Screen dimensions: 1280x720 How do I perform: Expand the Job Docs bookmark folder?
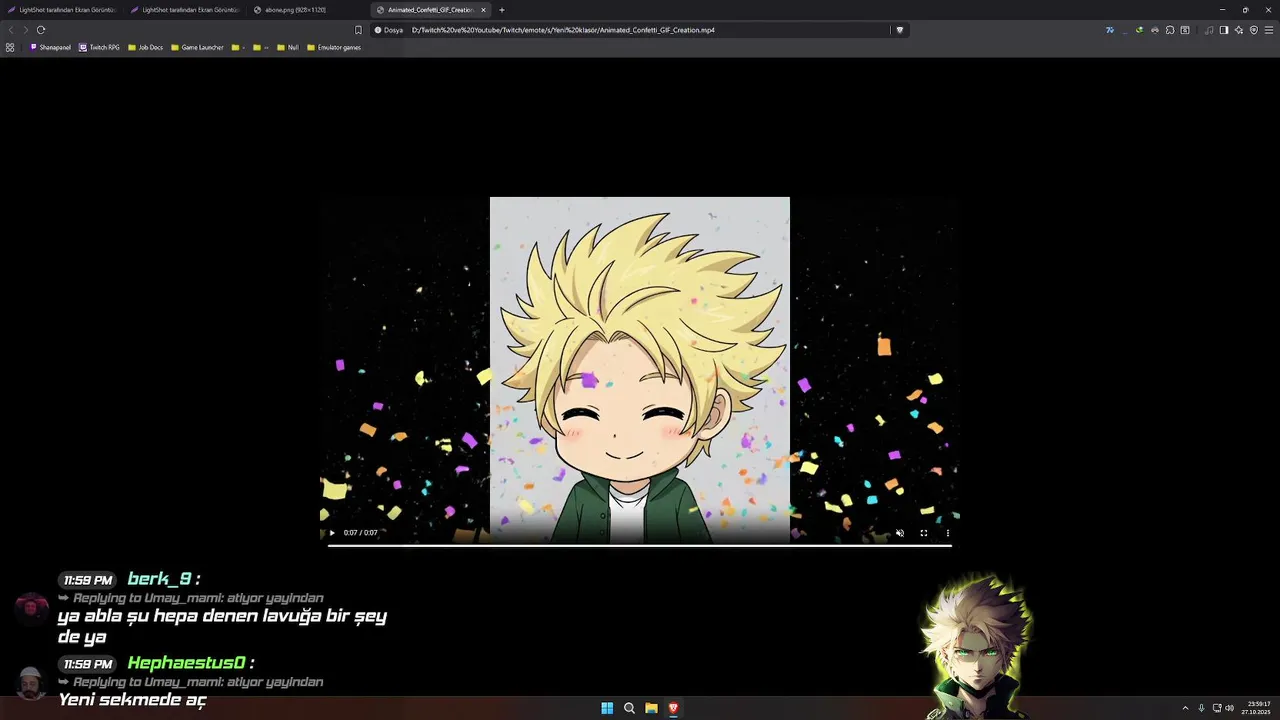pyautogui.click(x=145, y=47)
